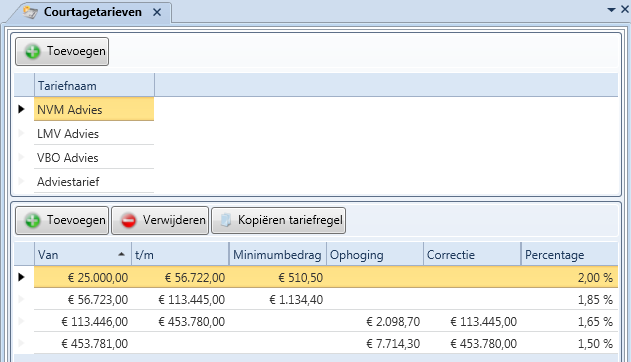Select Correctie cell € 113.445,00

tap(472, 322)
